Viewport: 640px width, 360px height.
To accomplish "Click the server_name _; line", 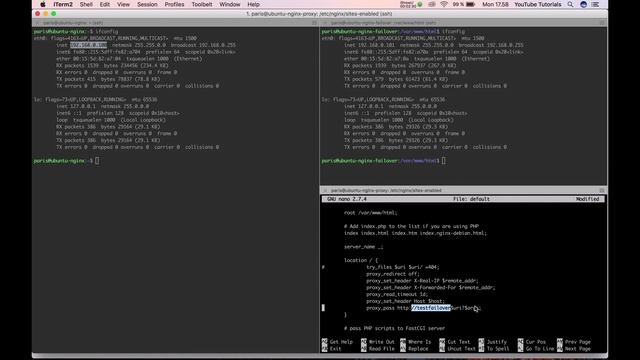I will pyautogui.click(x=363, y=247).
